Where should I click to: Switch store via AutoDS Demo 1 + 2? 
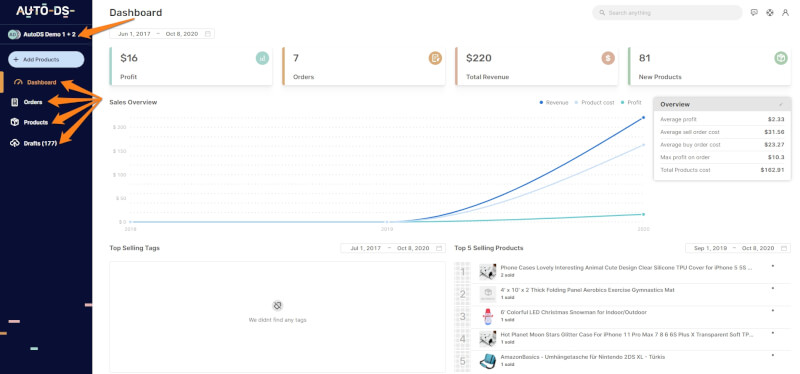pos(42,34)
